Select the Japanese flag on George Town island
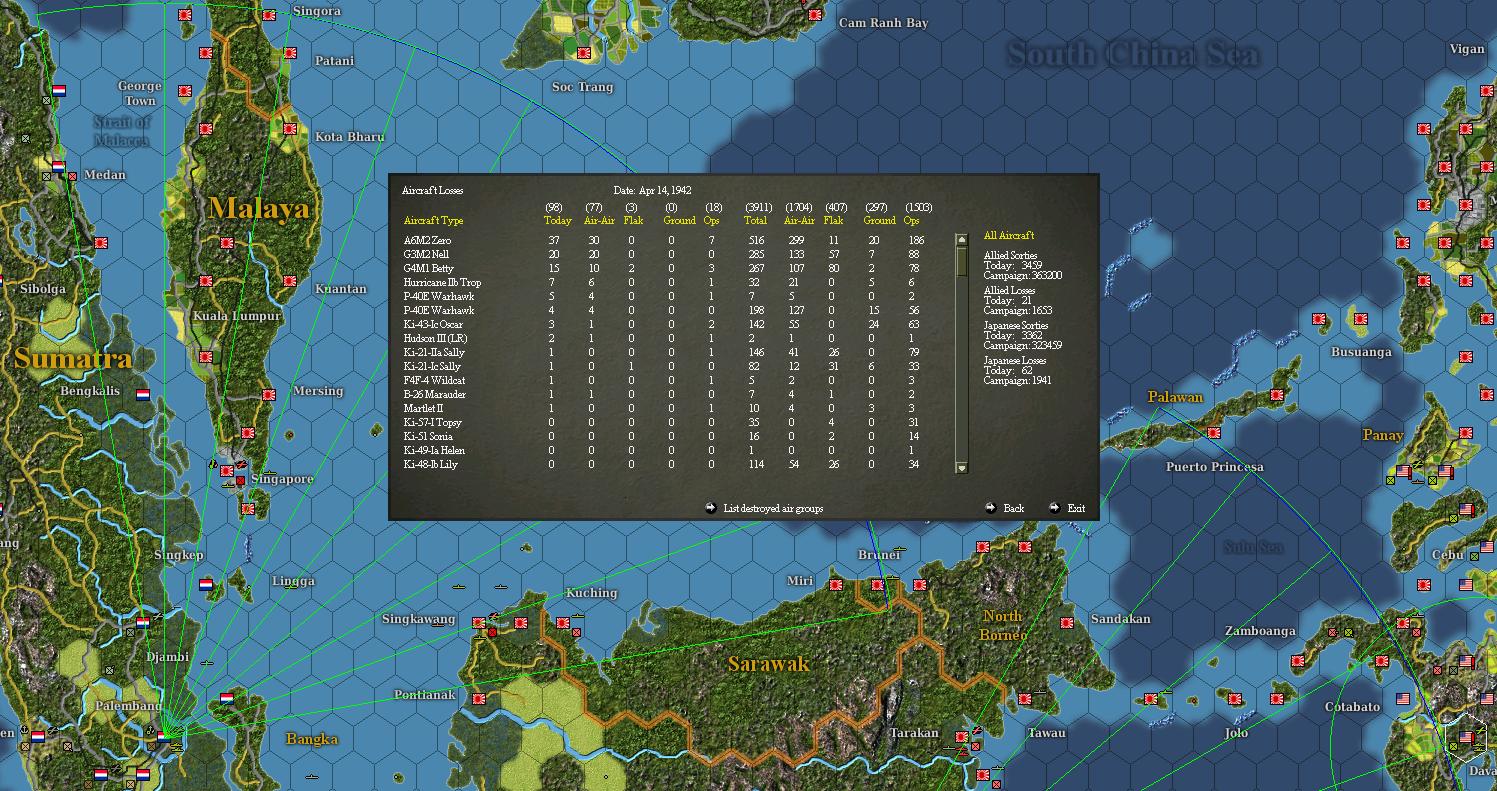Image resolution: width=1497 pixels, height=791 pixels. point(185,91)
